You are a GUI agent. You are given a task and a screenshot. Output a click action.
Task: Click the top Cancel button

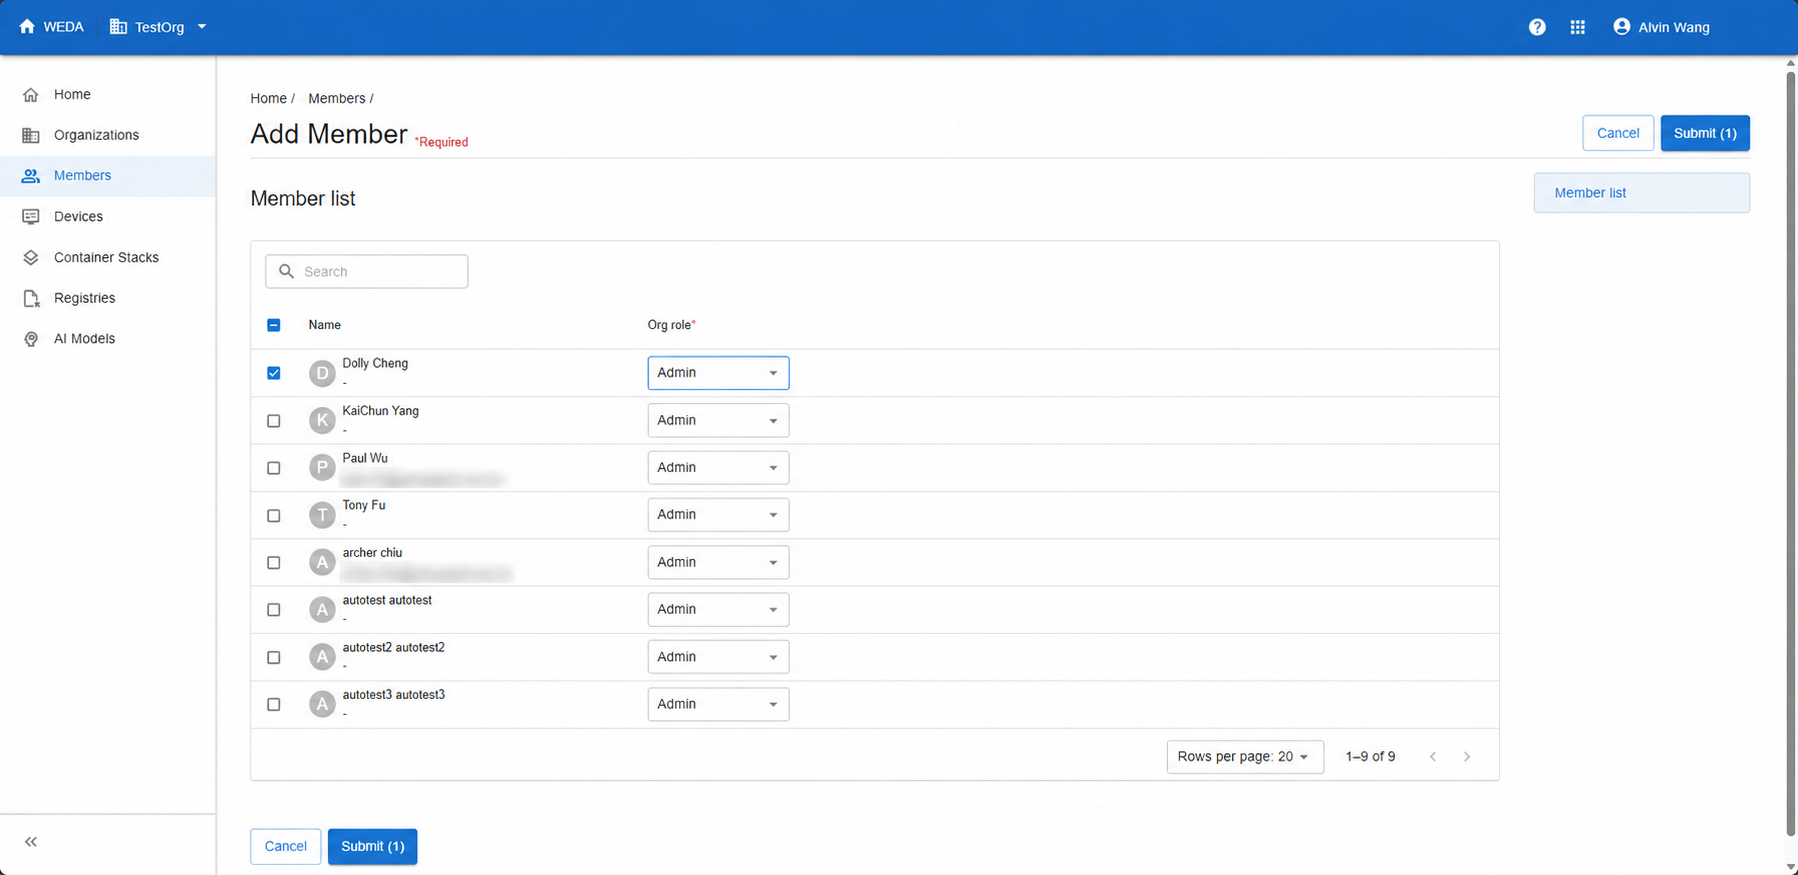pos(1618,133)
